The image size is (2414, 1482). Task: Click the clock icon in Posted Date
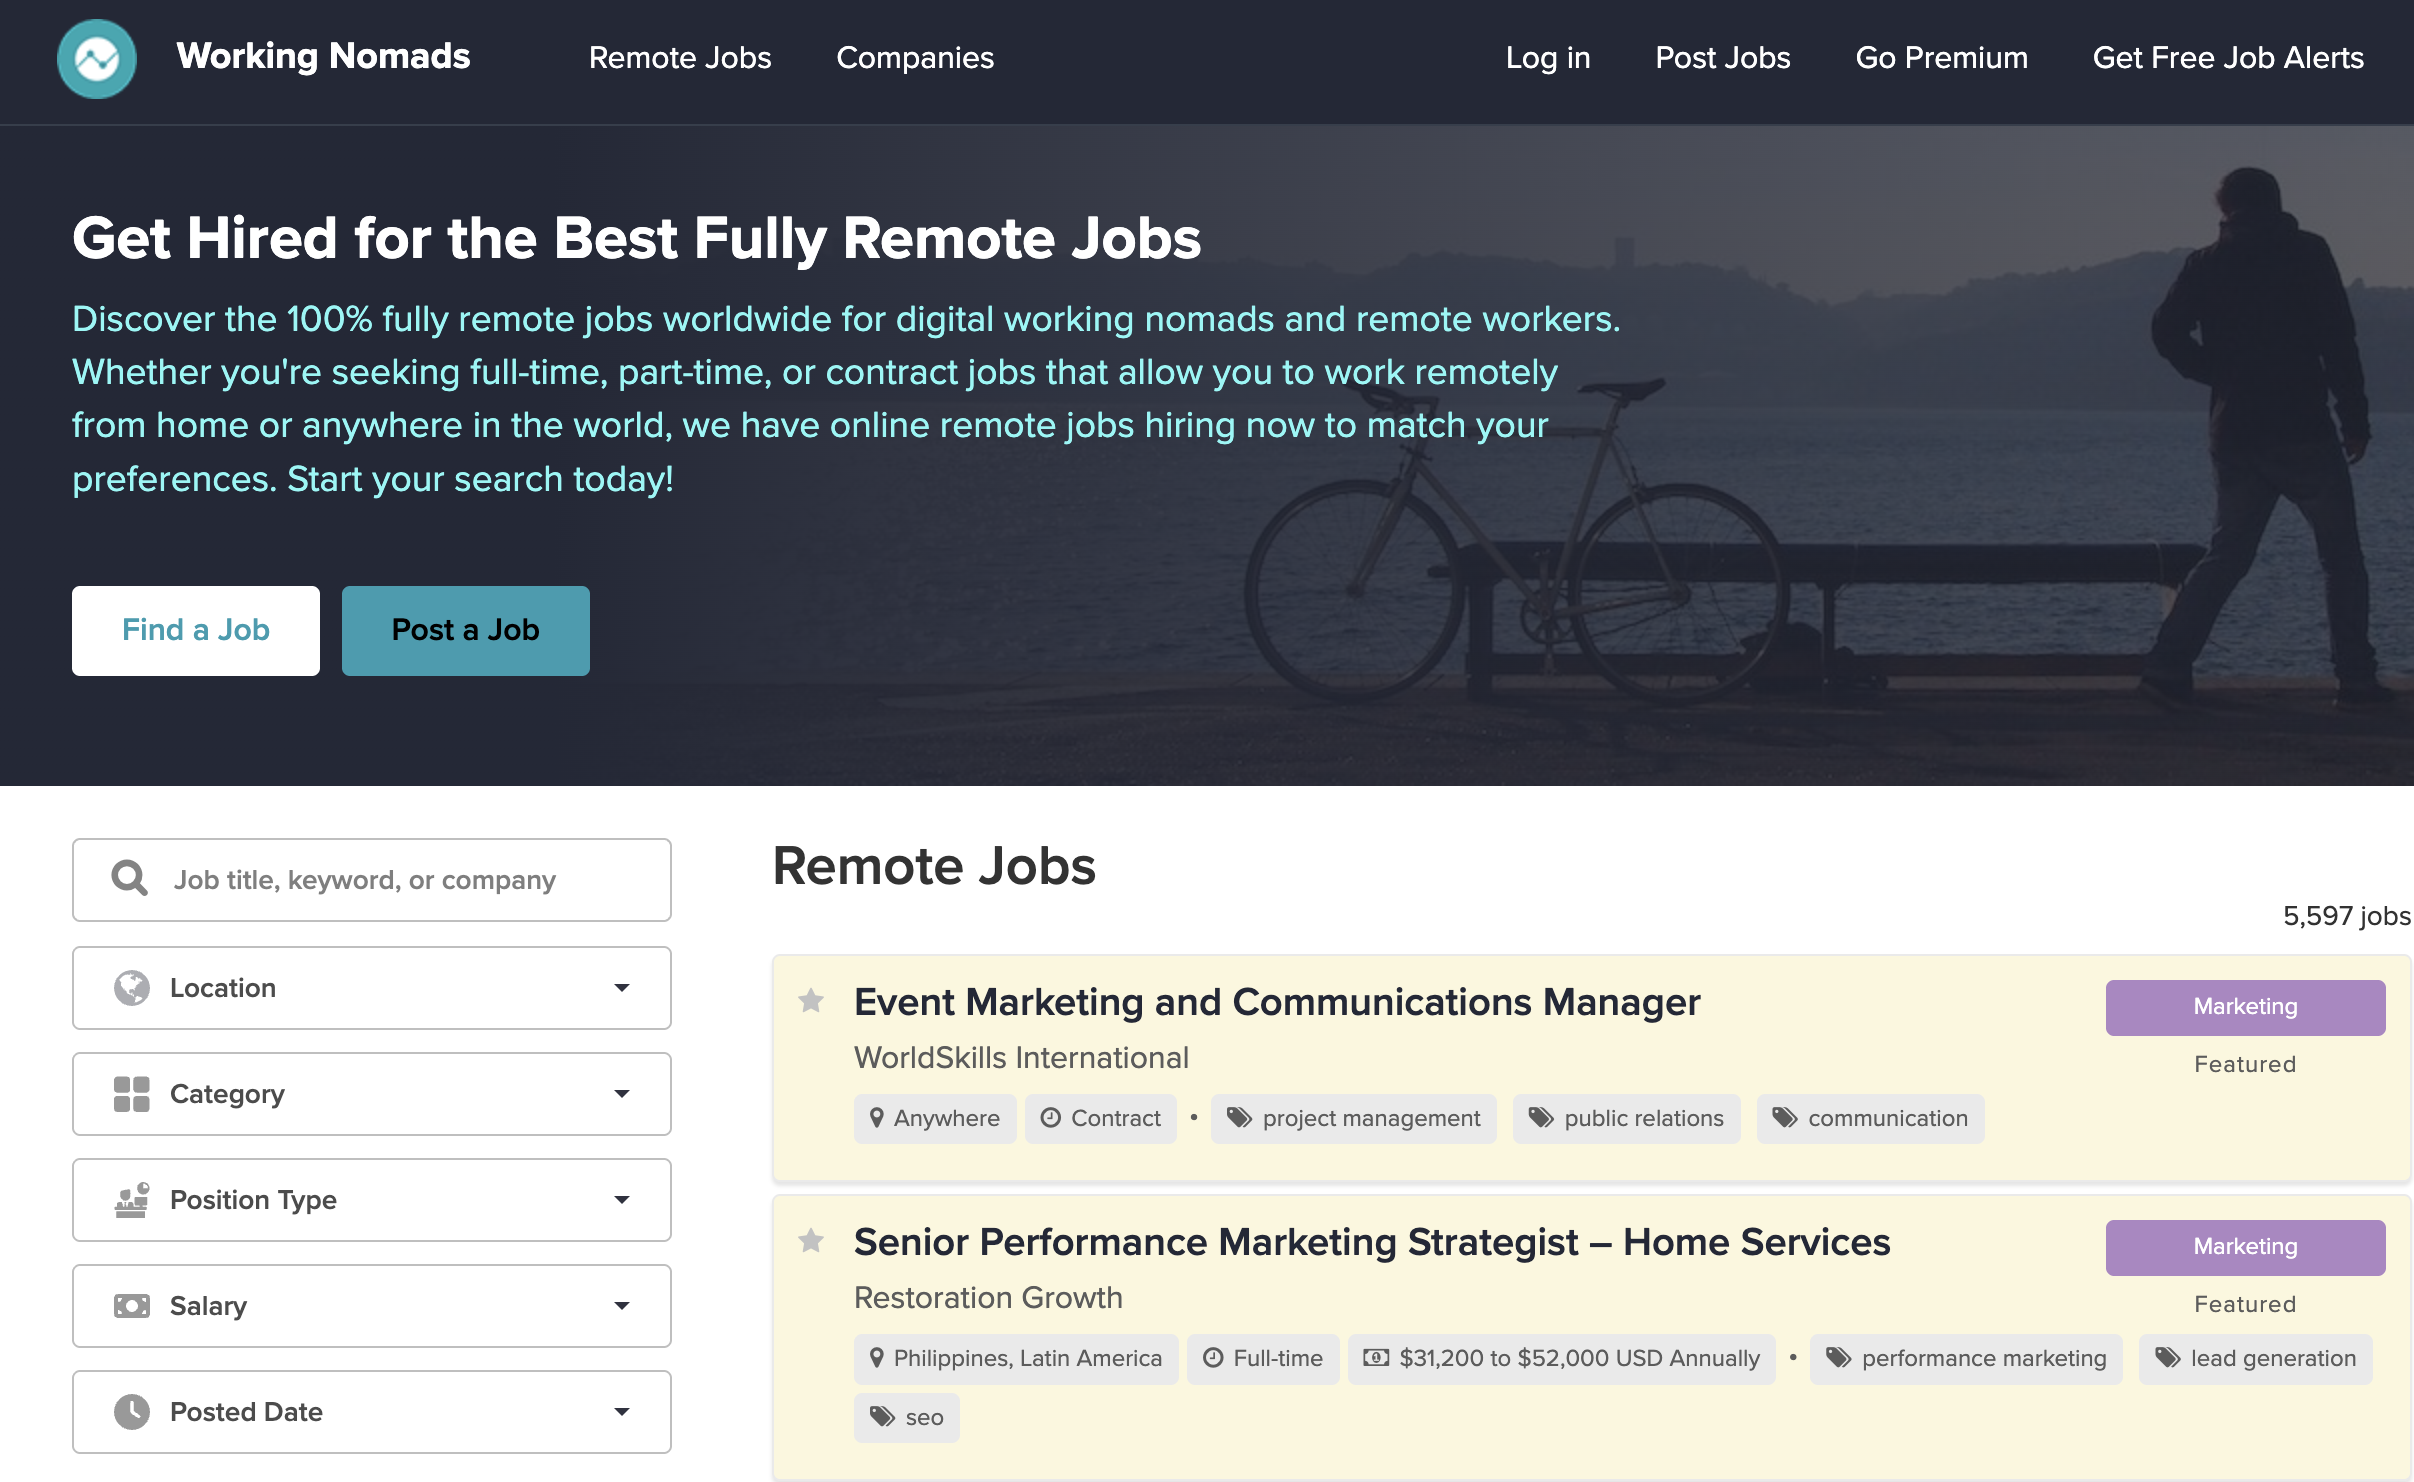coord(131,1412)
